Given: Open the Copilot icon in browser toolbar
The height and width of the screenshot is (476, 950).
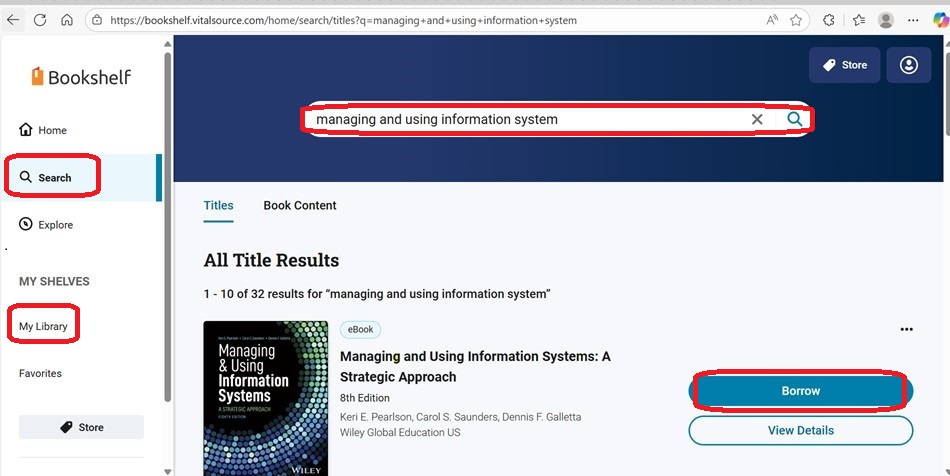Looking at the screenshot, I should point(941,20).
